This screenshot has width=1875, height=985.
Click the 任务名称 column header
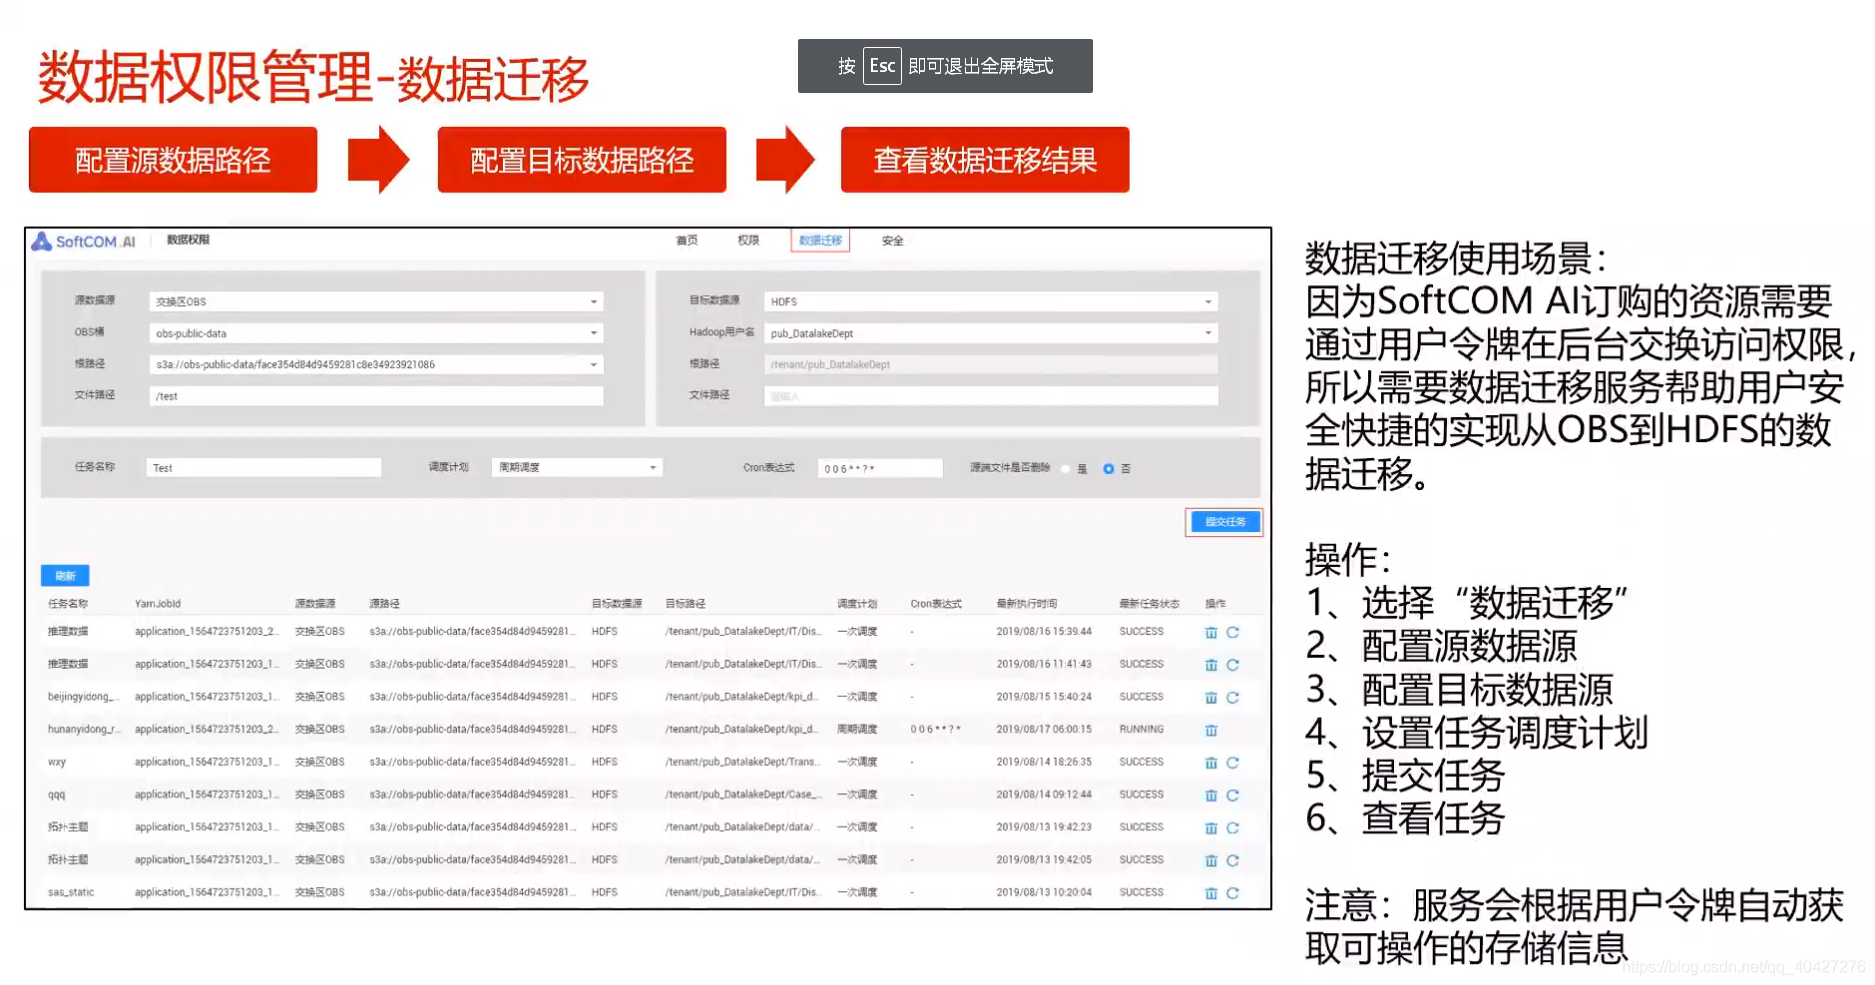coord(68,604)
